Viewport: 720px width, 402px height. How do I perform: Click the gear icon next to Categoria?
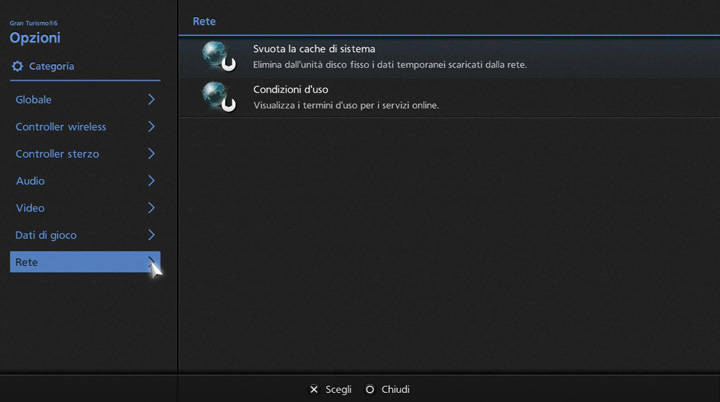pos(17,66)
